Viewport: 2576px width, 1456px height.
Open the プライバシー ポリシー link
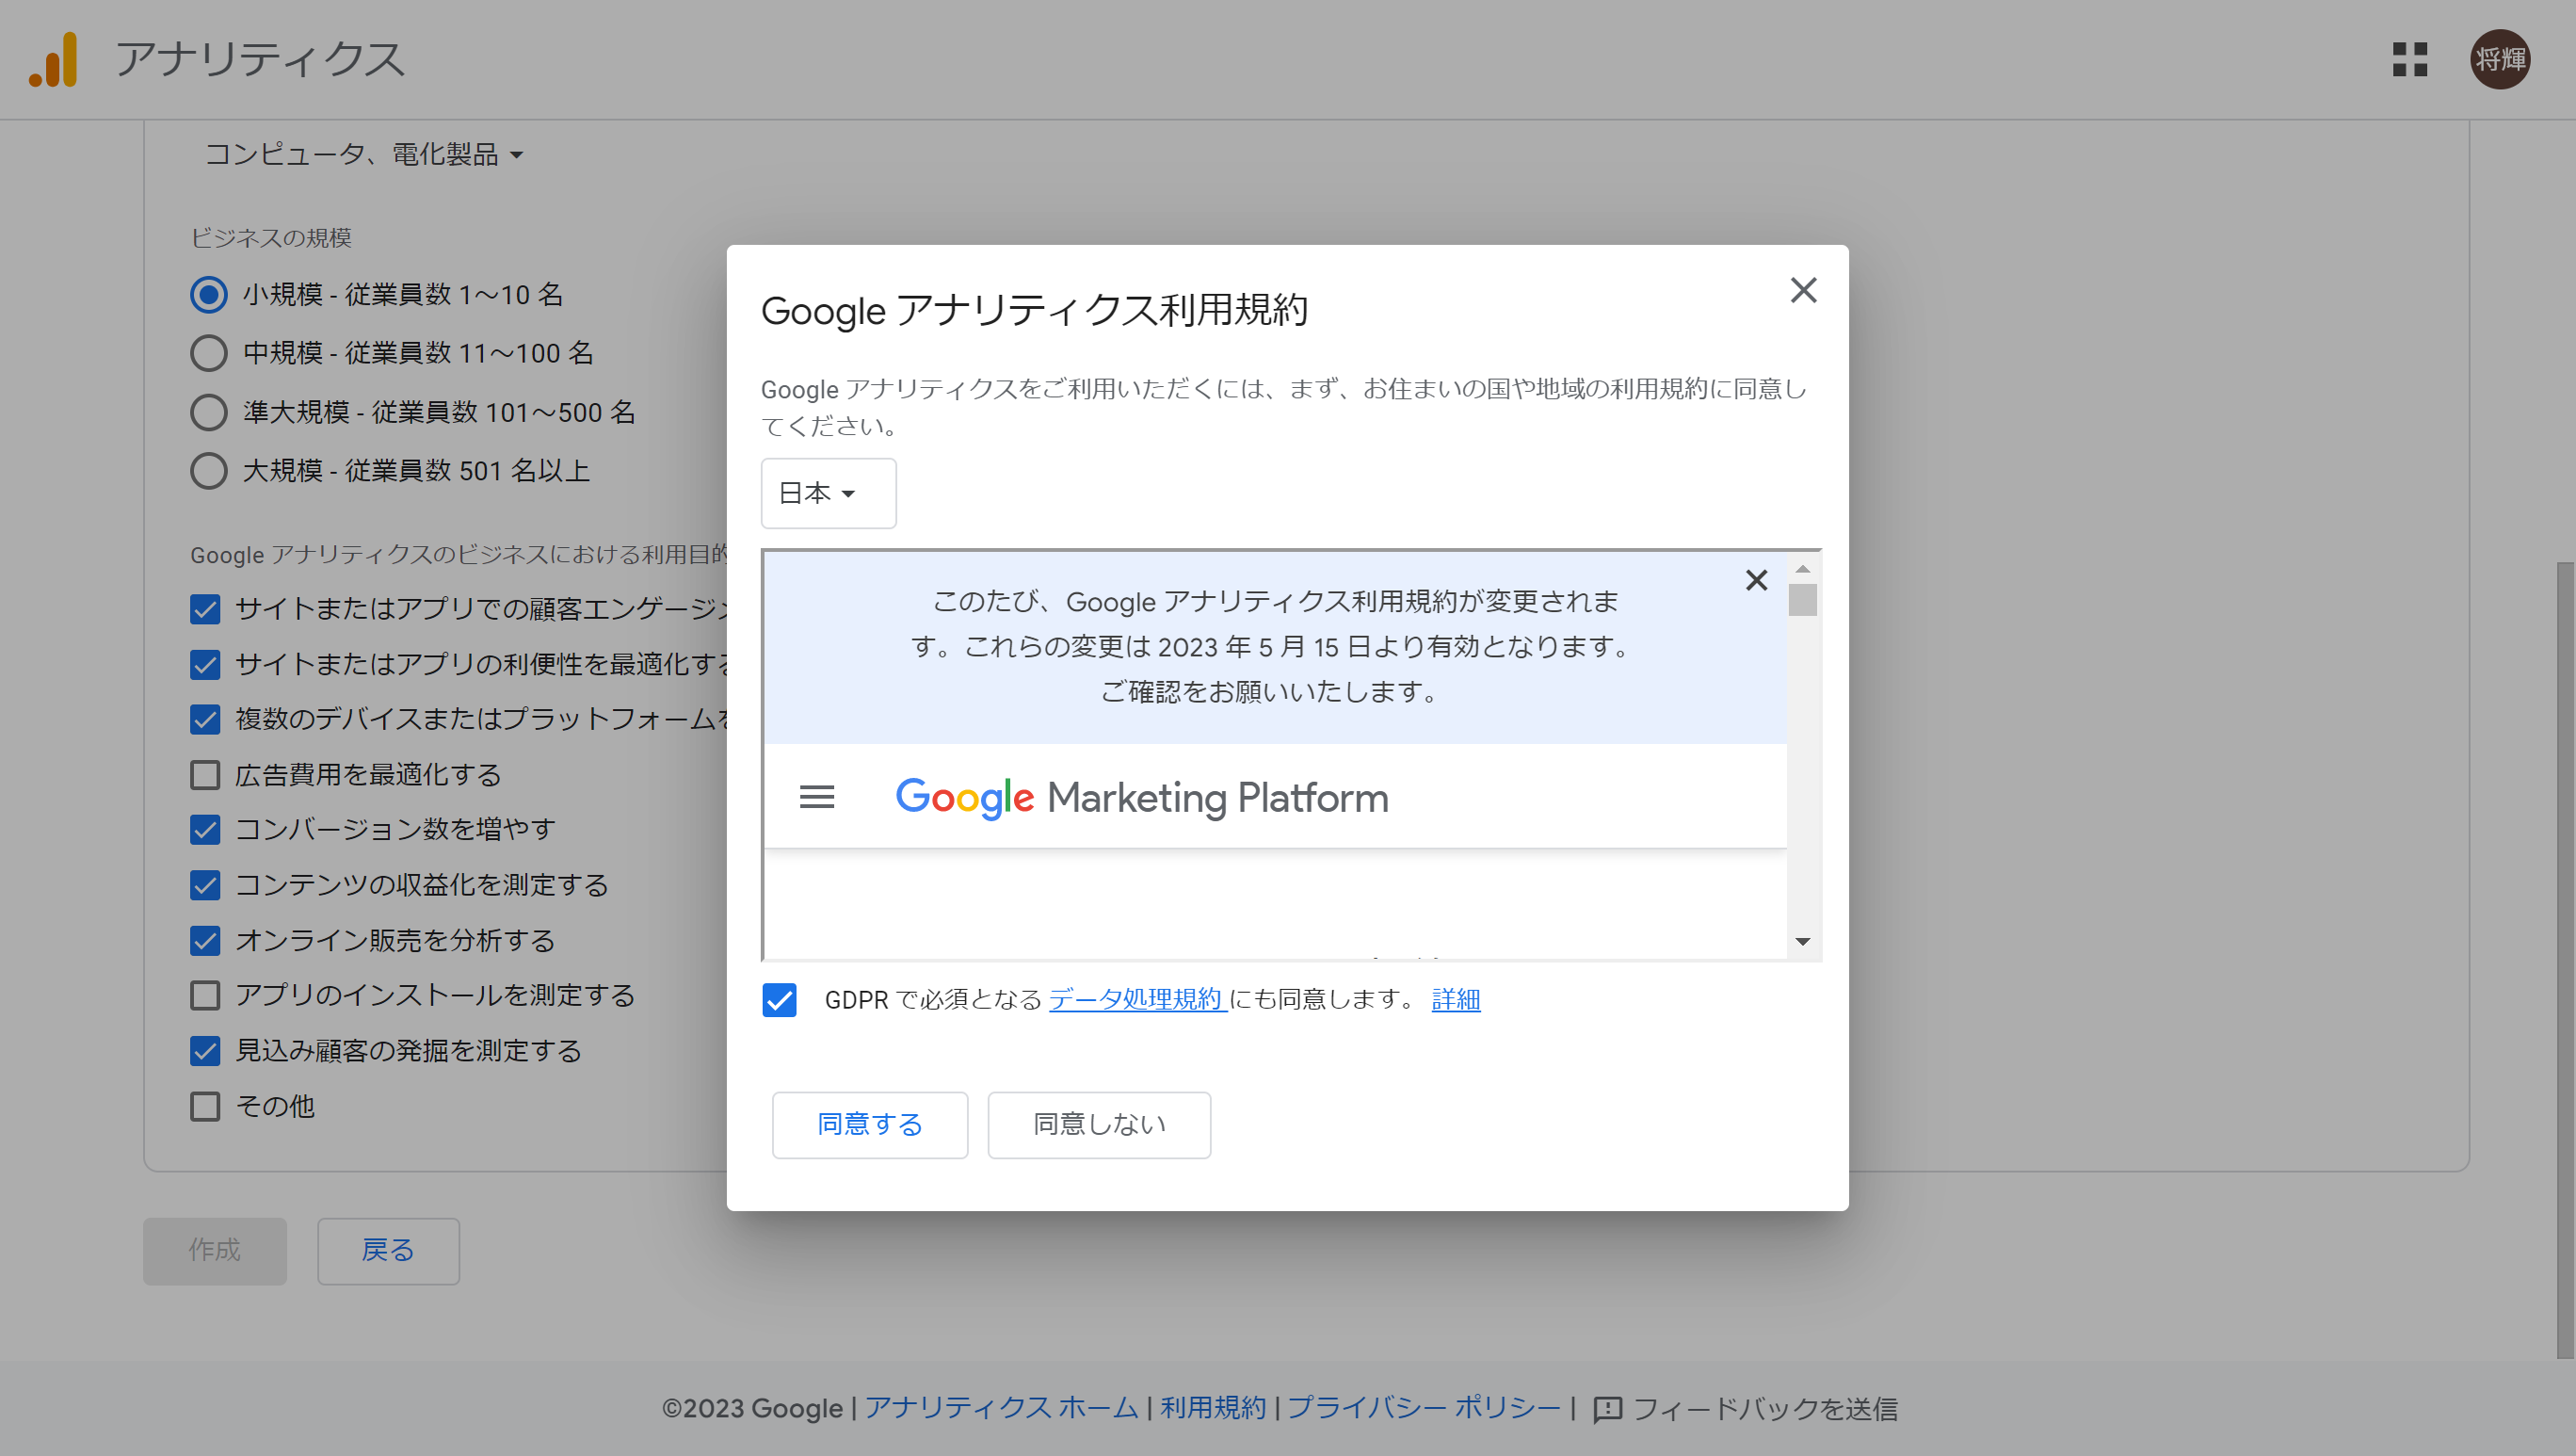coord(1424,1407)
